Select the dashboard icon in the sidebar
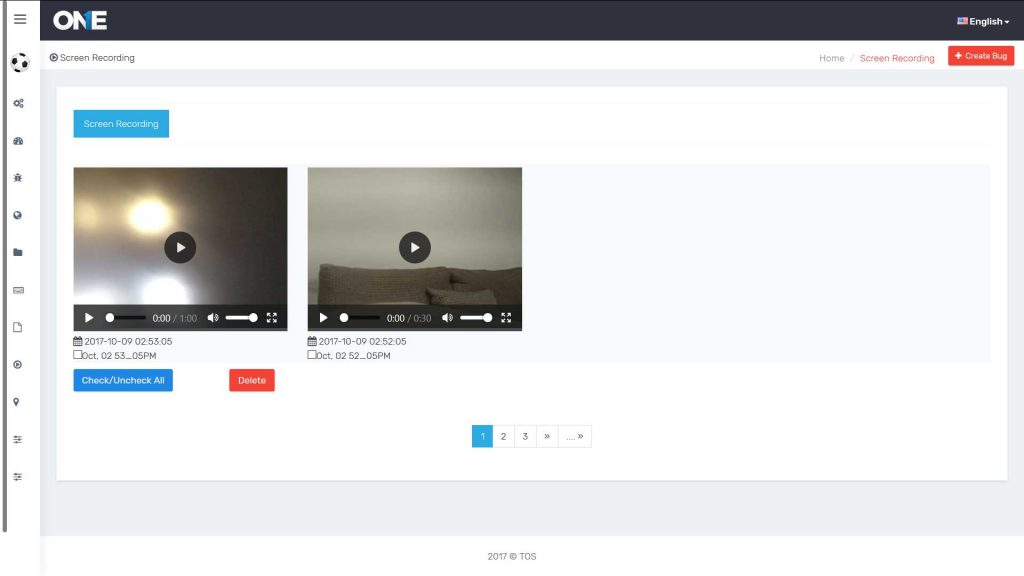The width and height of the screenshot is (1024, 576). pyautogui.click(x=17, y=140)
